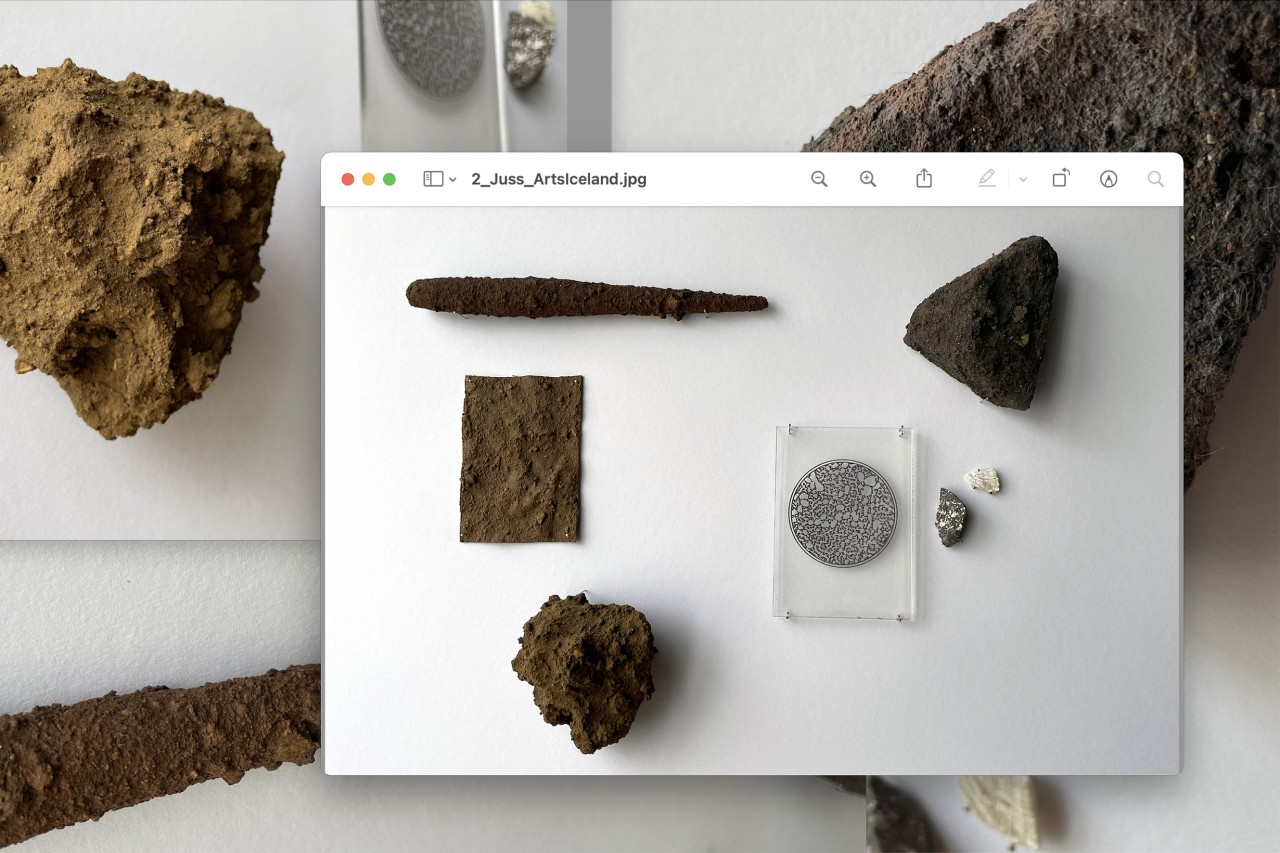Toggle the sidebar view icon
Screen dimensions: 1280x853
click(x=432, y=179)
